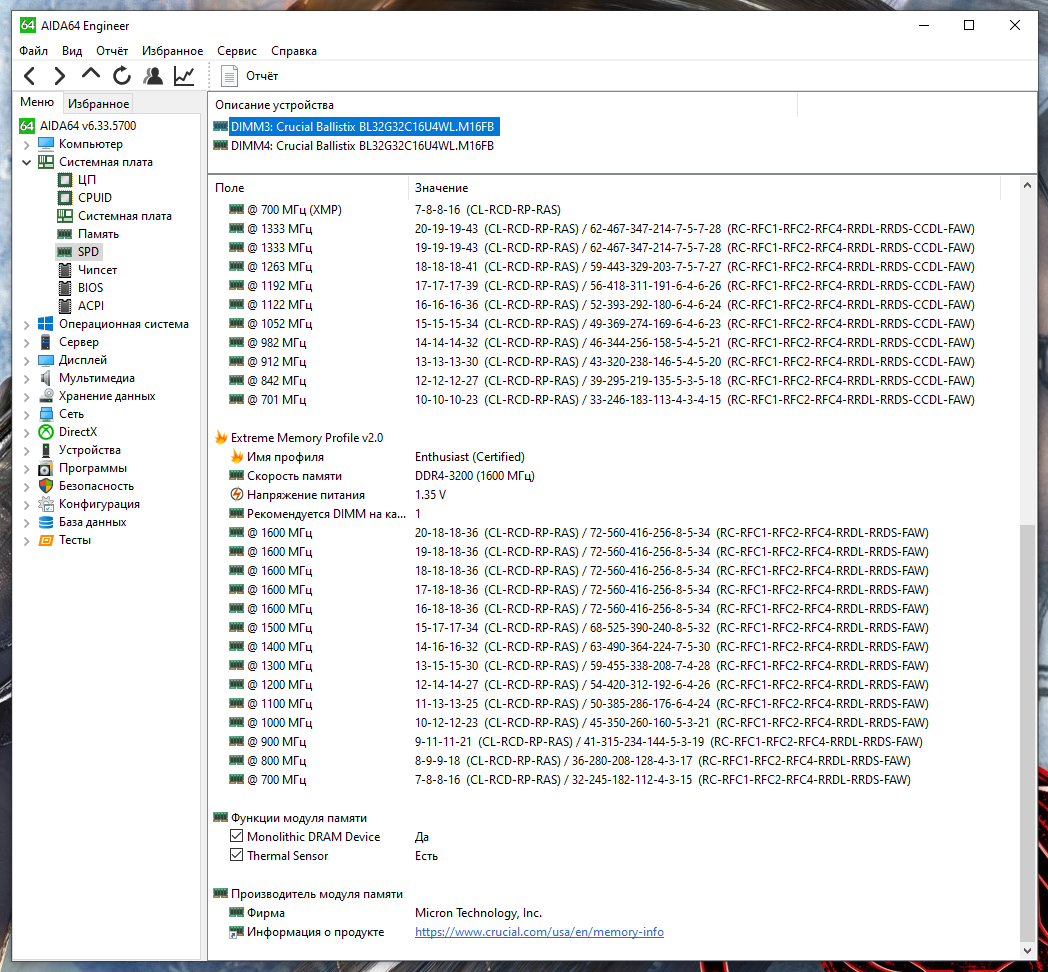Click the Компьютер monitor icon in the tree

click(46, 144)
